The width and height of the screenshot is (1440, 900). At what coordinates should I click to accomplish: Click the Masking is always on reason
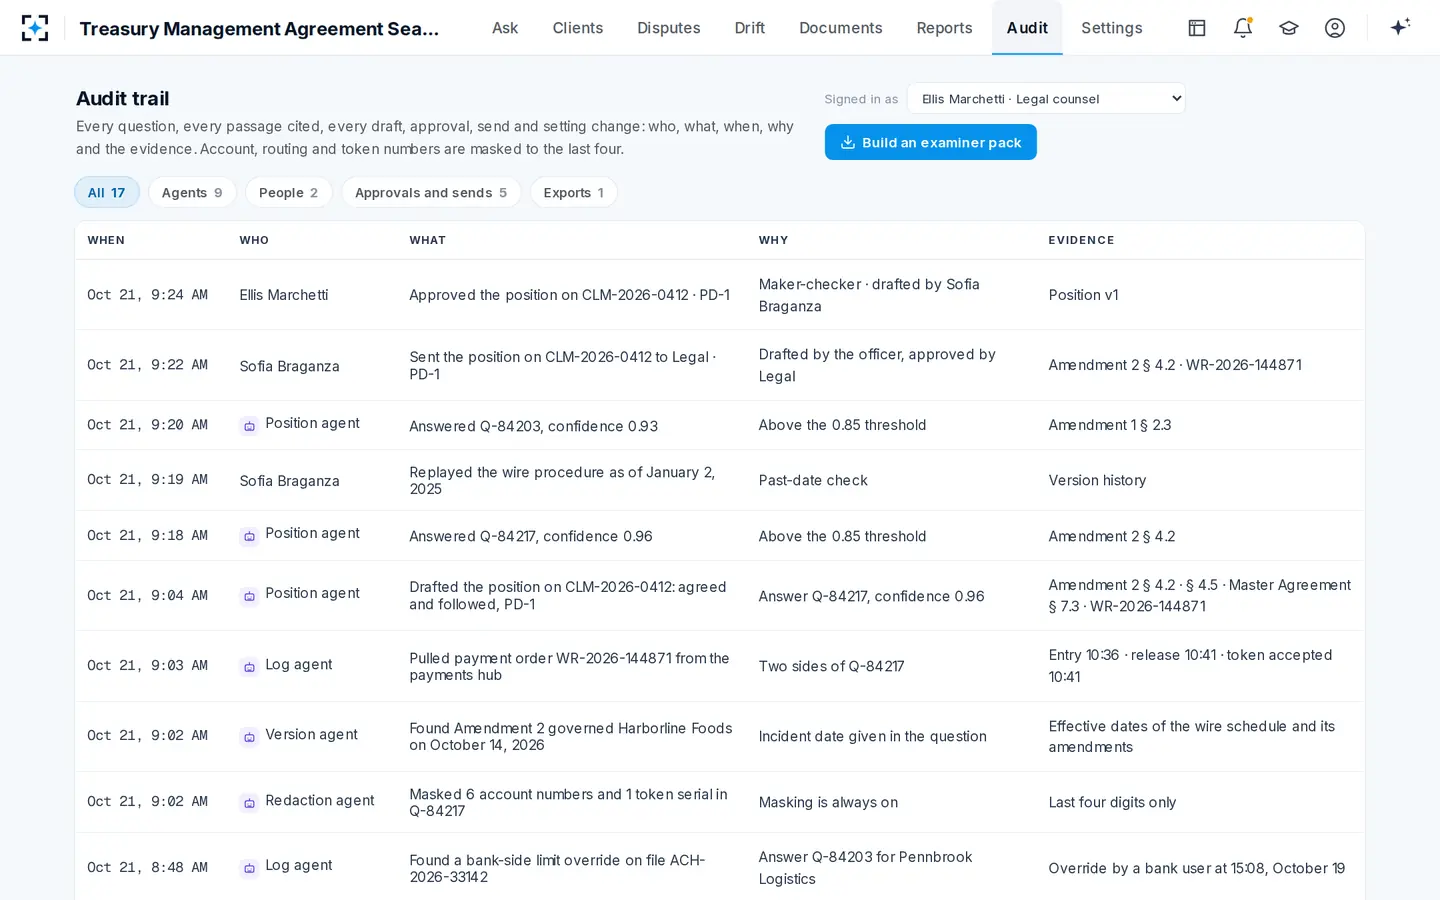coord(828,802)
